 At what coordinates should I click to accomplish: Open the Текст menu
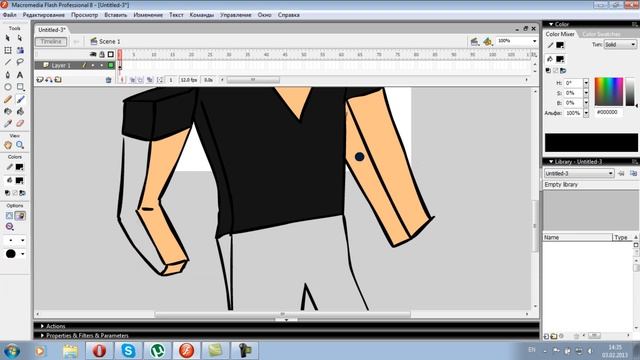(x=176, y=15)
